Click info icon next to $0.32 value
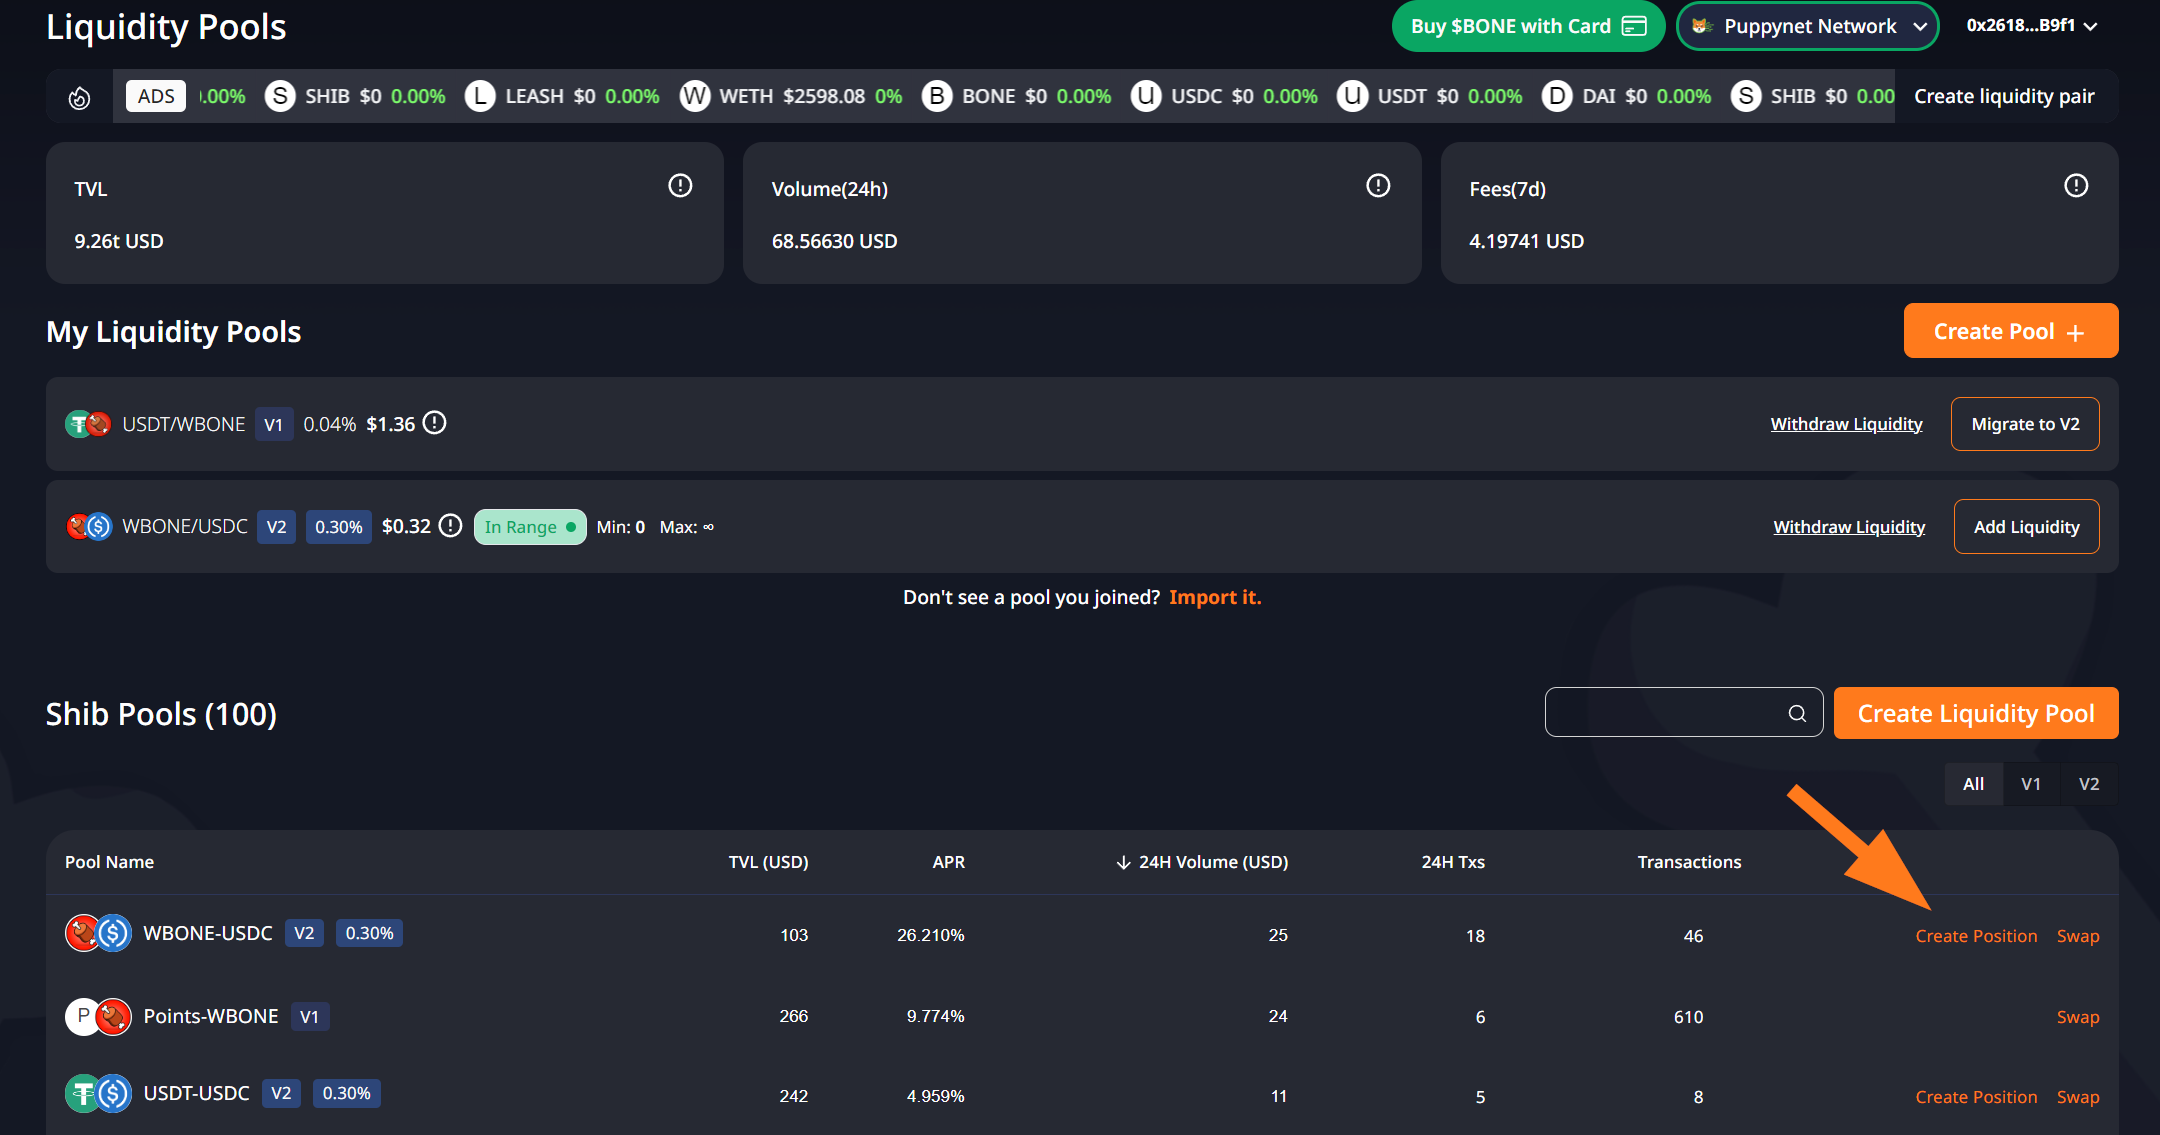The image size is (2160, 1135). 451,526
